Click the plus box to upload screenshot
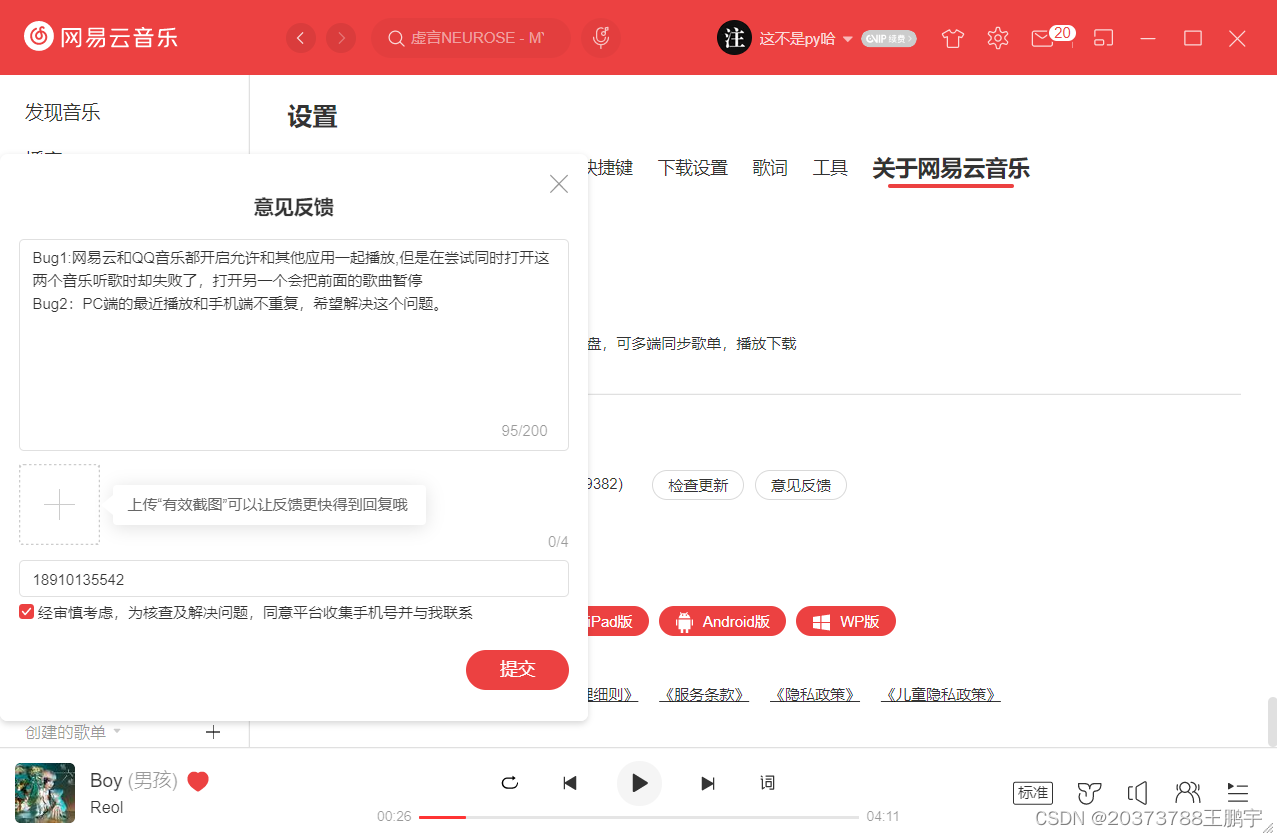This screenshot has height=837, width=1277. click(60, 505)
